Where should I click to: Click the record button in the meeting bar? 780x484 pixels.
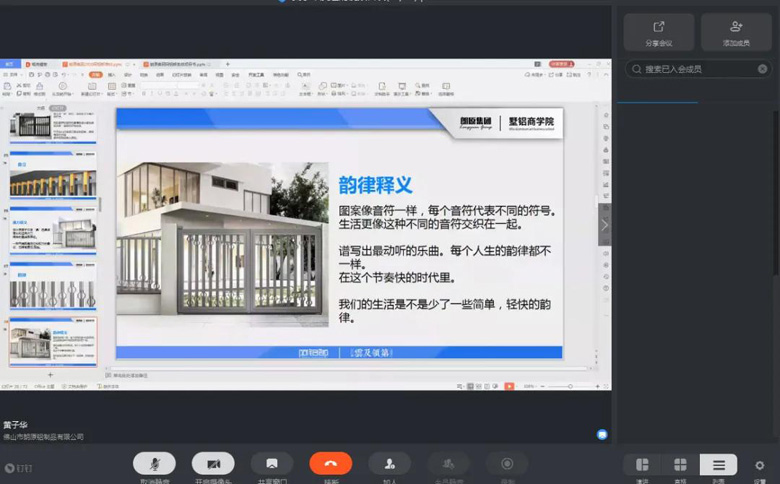point(507,464)
